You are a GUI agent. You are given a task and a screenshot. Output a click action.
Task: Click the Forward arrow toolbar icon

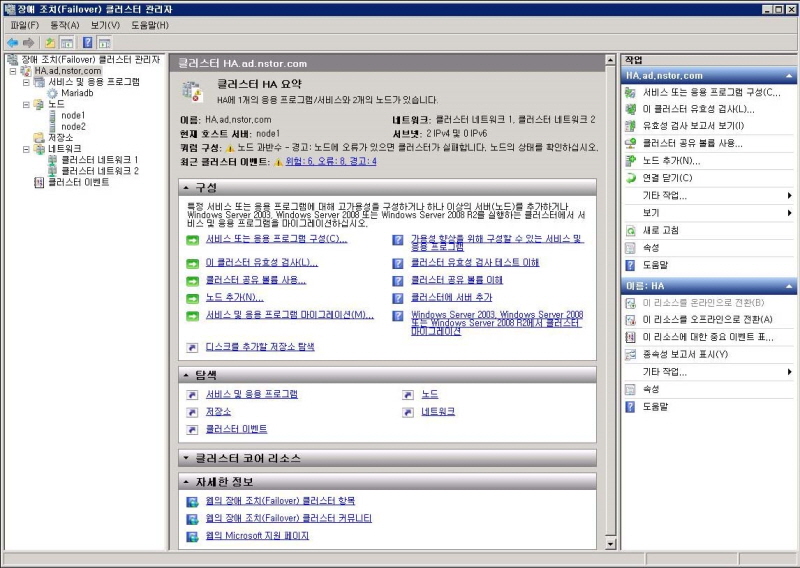29,43
